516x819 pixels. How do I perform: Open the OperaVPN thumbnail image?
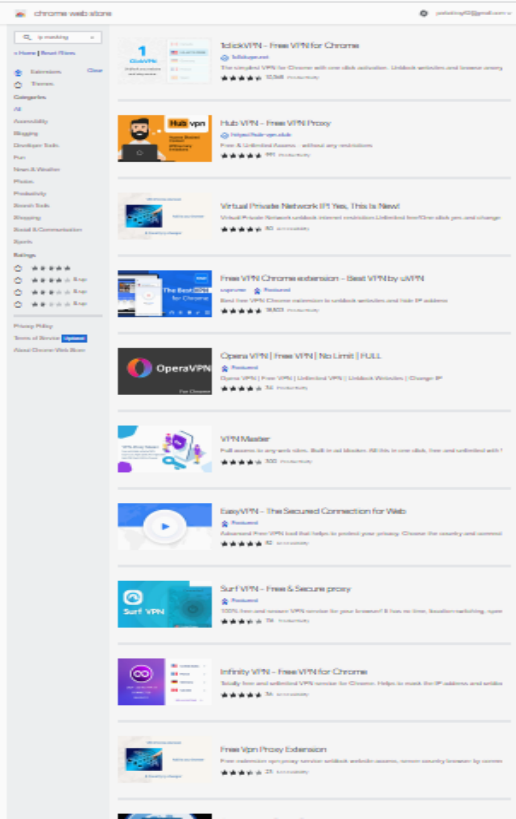(165, 371)
